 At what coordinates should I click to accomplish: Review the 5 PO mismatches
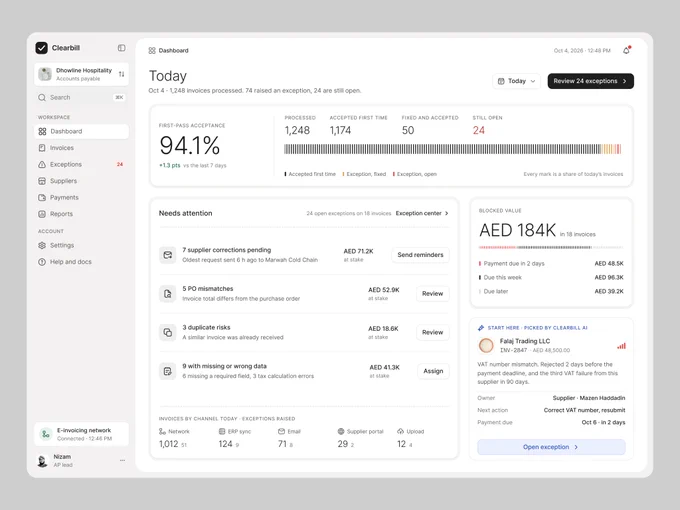coord(432,294)
